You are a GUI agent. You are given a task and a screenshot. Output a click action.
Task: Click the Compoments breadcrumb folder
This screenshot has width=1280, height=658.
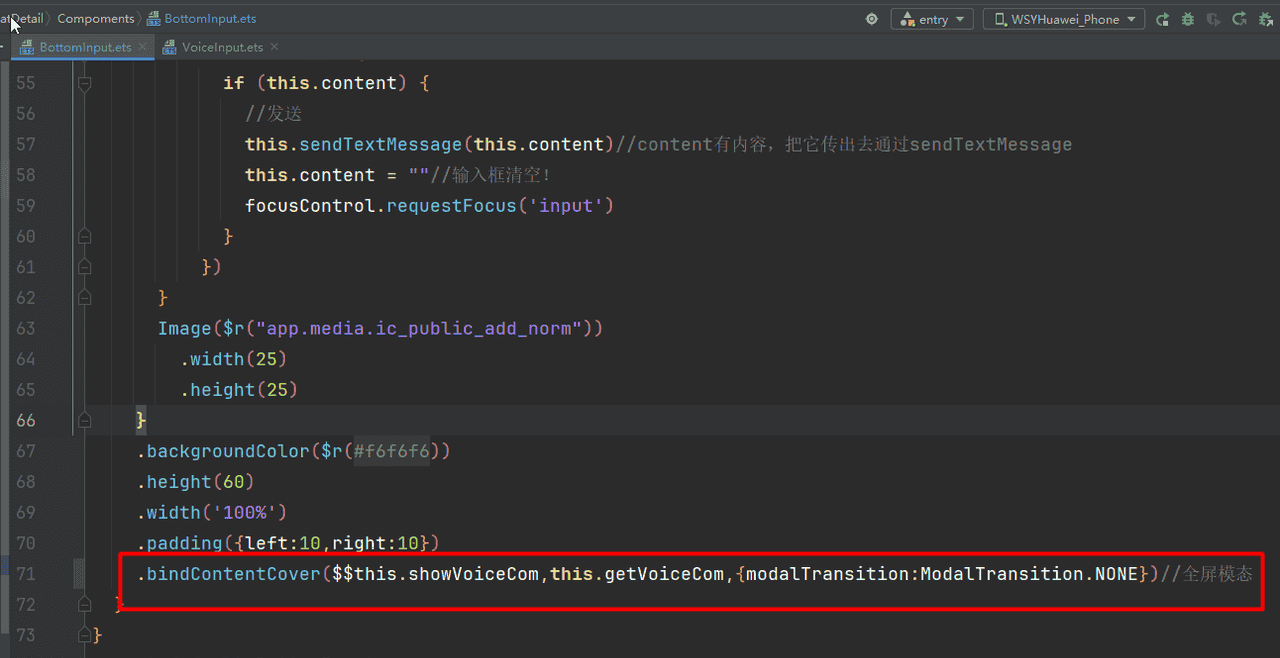(95, 19)
